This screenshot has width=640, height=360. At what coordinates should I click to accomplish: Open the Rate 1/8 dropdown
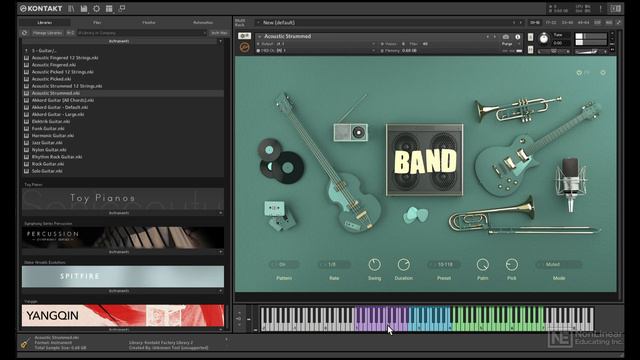(x=334, y=264)
